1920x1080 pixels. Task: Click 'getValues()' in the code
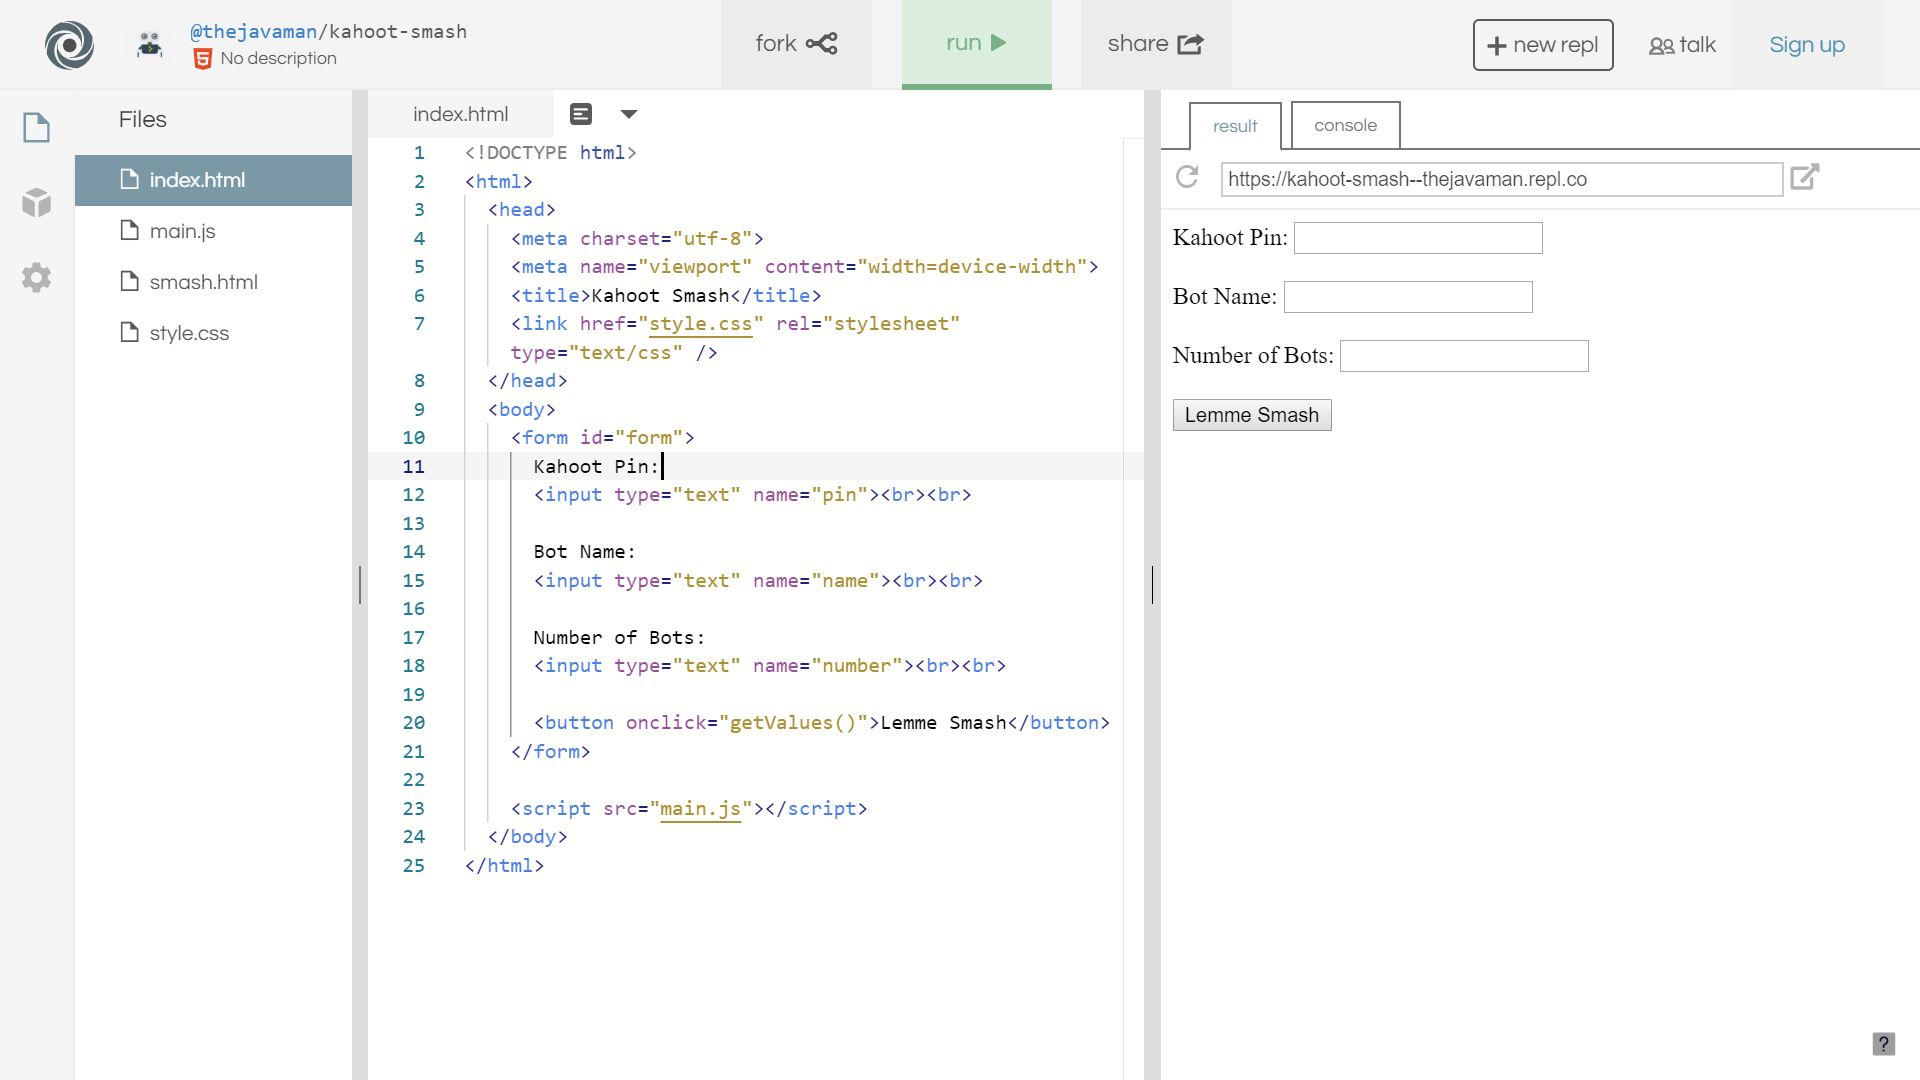793,723
